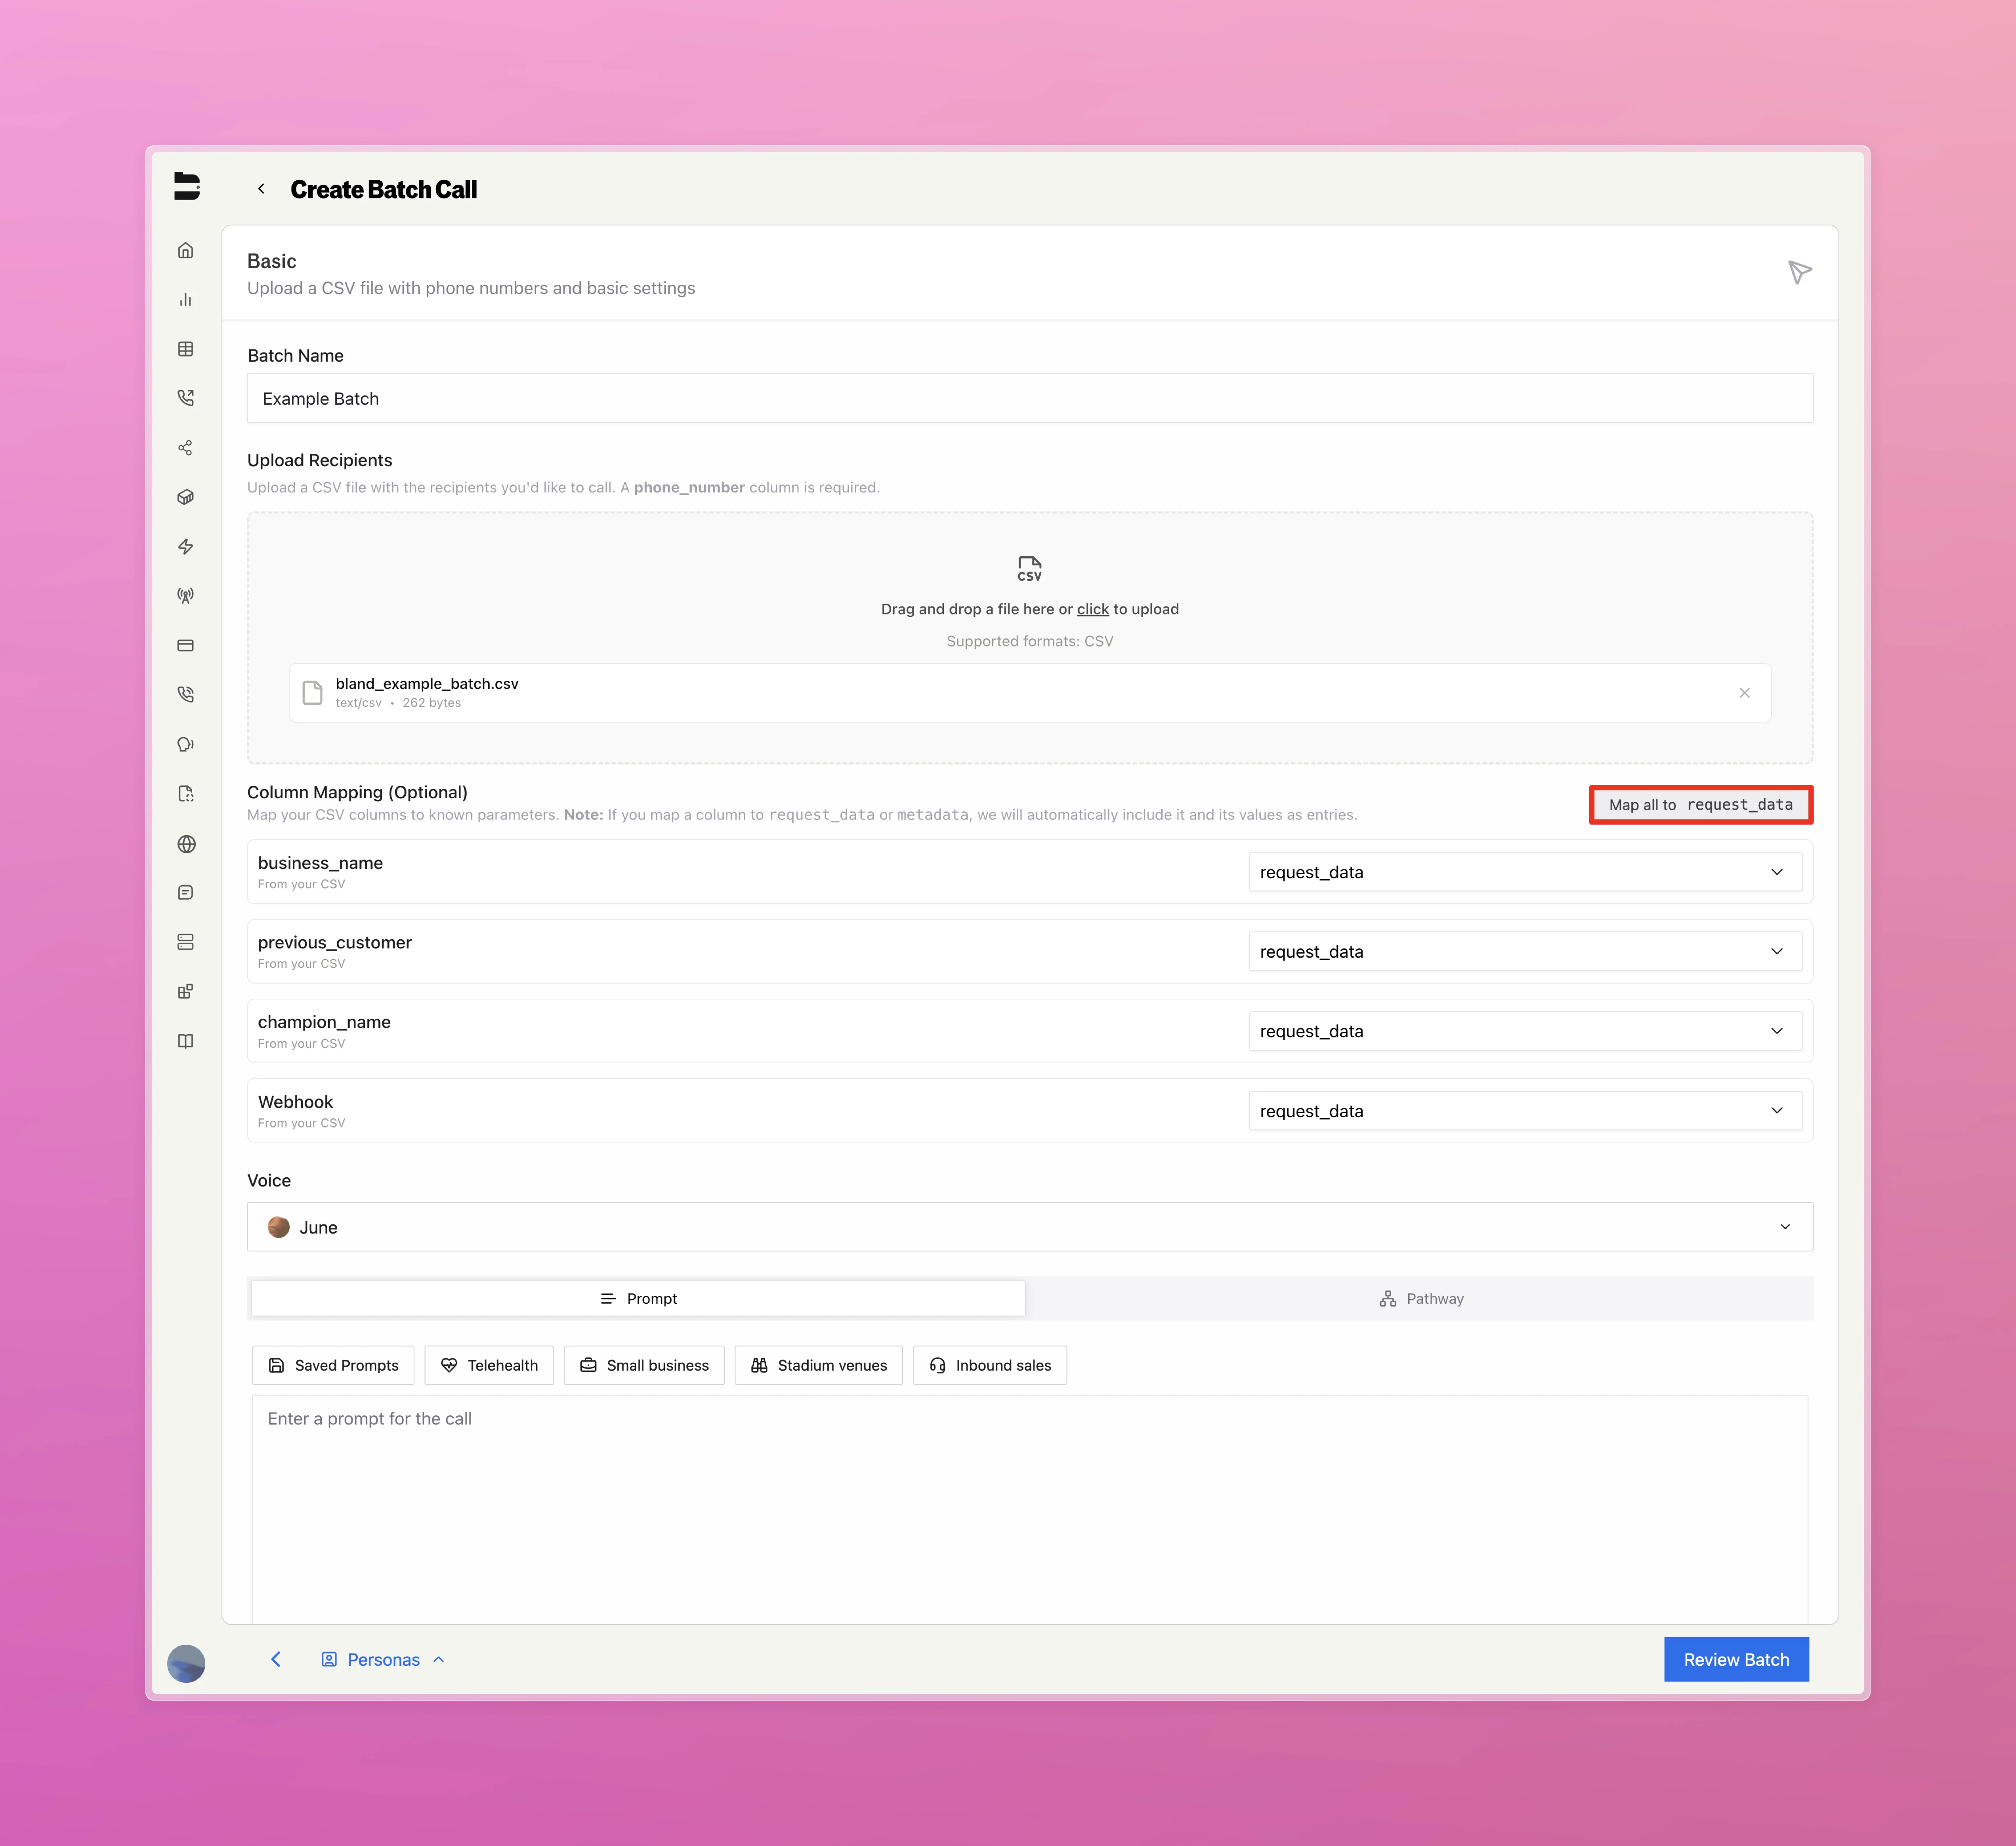The image size is (2016, 1846).
Task: Choose the Small business prompt template
Action: (644, 1365)
